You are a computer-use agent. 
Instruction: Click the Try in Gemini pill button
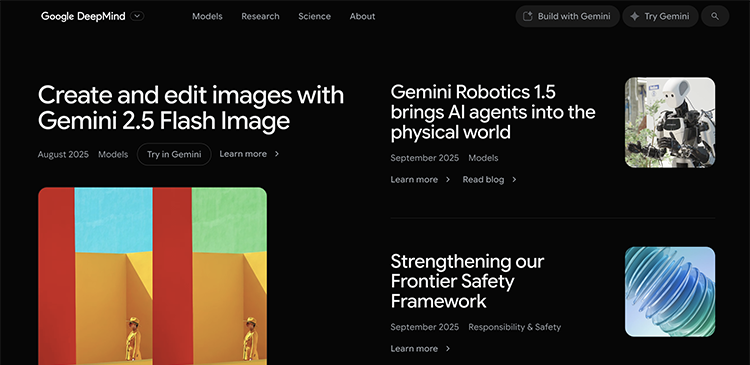[174, 155]
